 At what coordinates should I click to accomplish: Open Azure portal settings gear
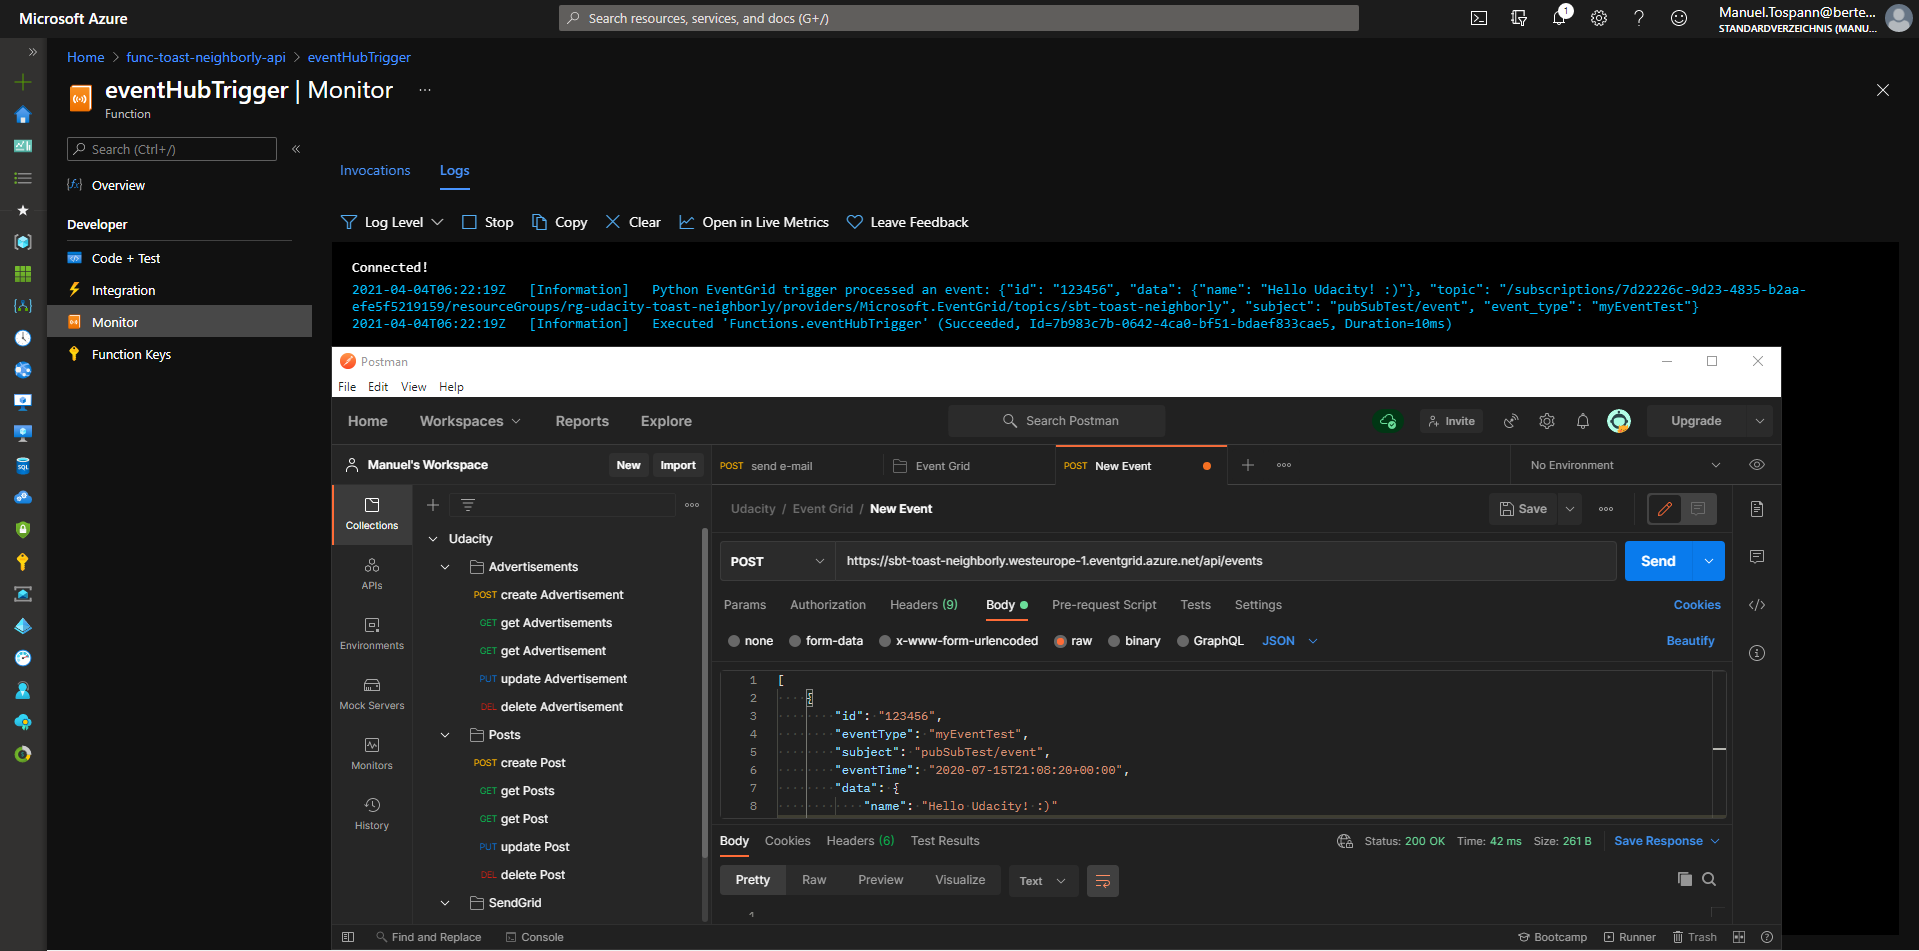point(1599,18)
